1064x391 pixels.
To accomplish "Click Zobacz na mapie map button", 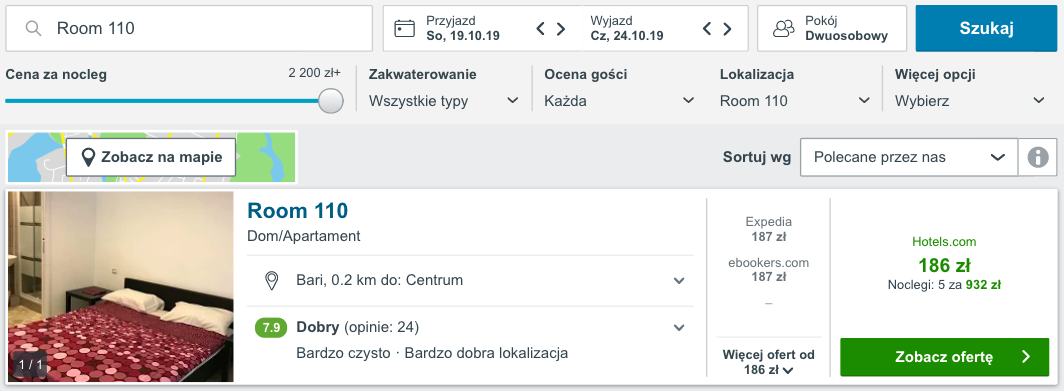I will [151, 157].
